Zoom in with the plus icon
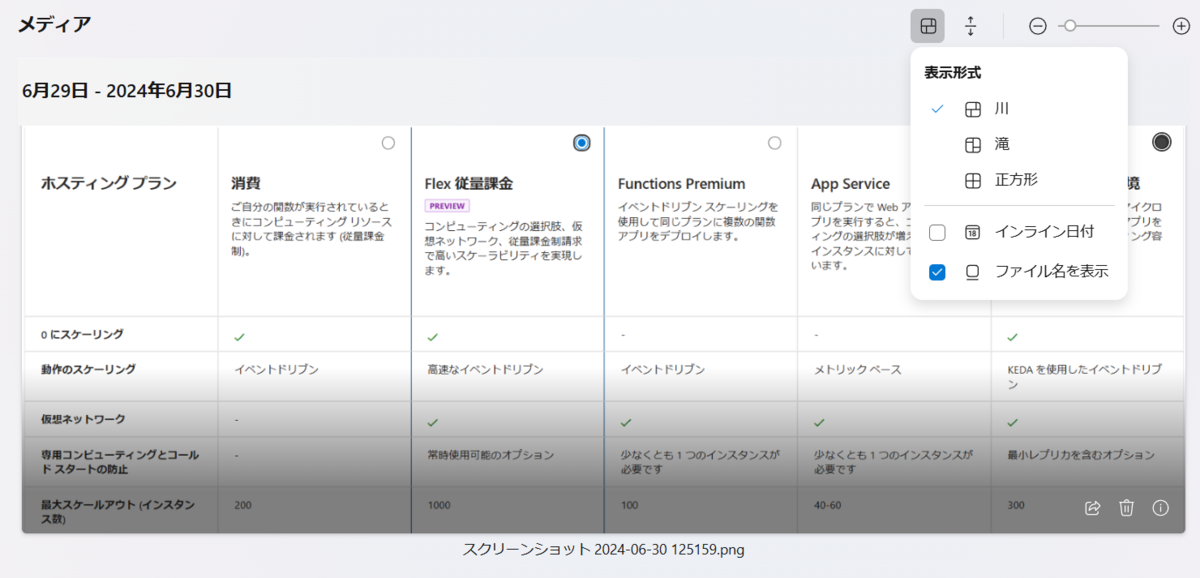Viewport: 1200px width, 578px height. [x=1181, y=26]
